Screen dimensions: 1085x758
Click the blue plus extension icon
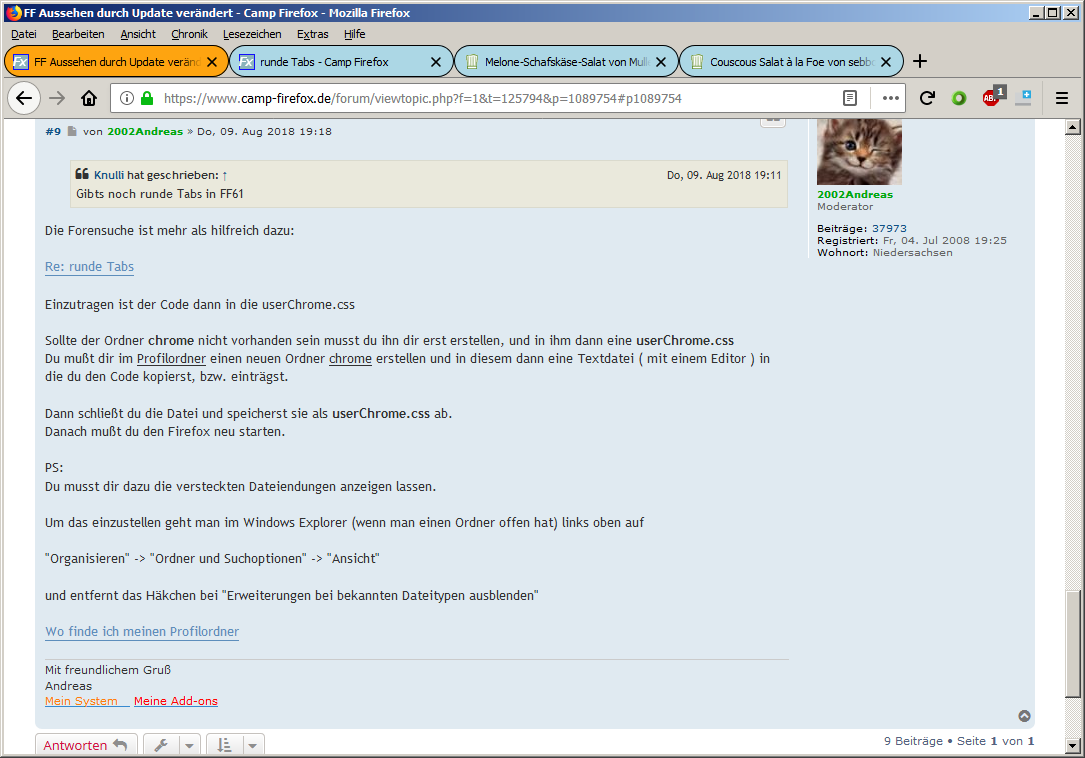click(x=1024, y=98)
